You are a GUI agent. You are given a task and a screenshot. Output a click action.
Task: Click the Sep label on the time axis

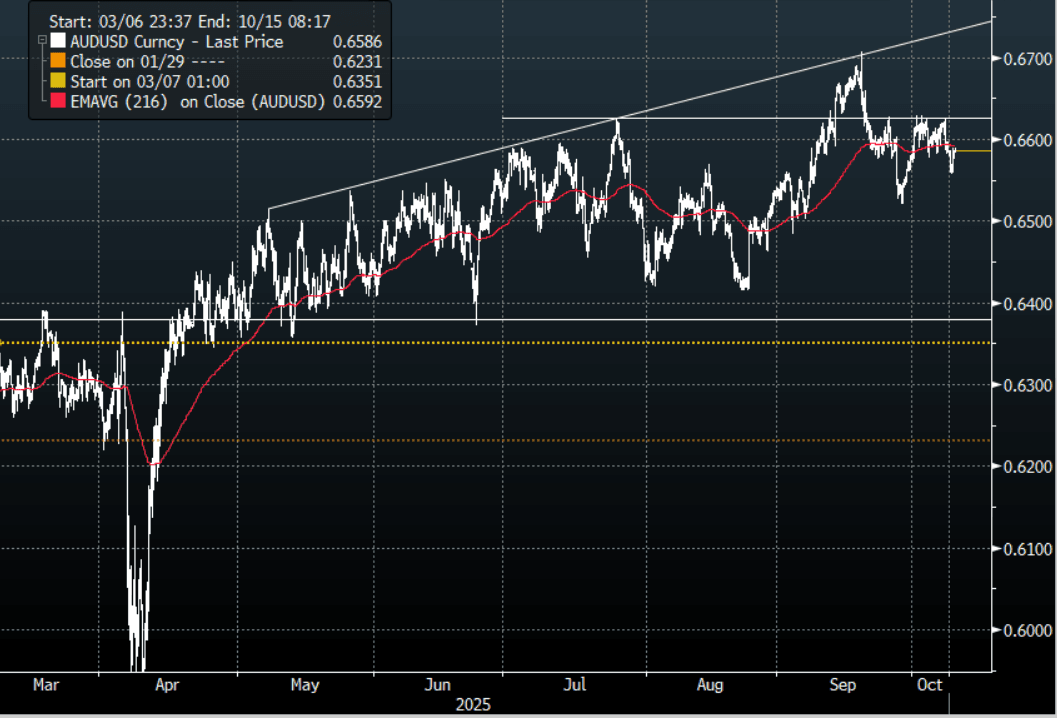point(845,685)
